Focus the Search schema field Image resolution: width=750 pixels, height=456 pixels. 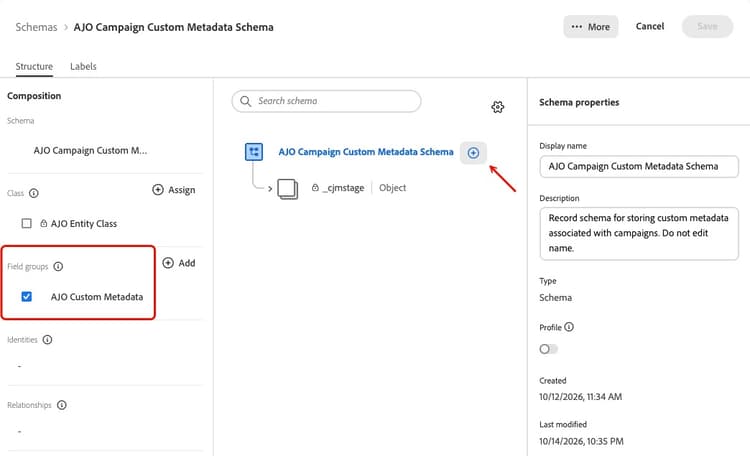click(326, 101)
